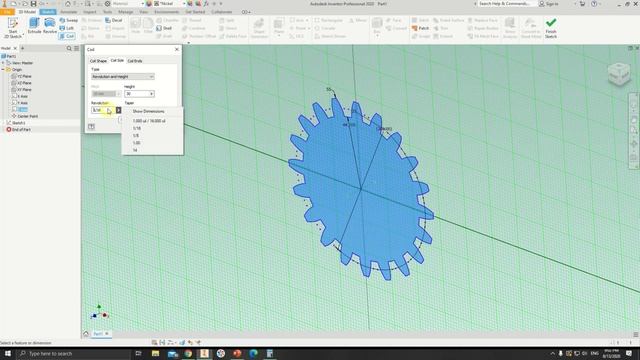Open Windows Start menu
The height and width of the screenshot is (360, 640).
(7, 353)
